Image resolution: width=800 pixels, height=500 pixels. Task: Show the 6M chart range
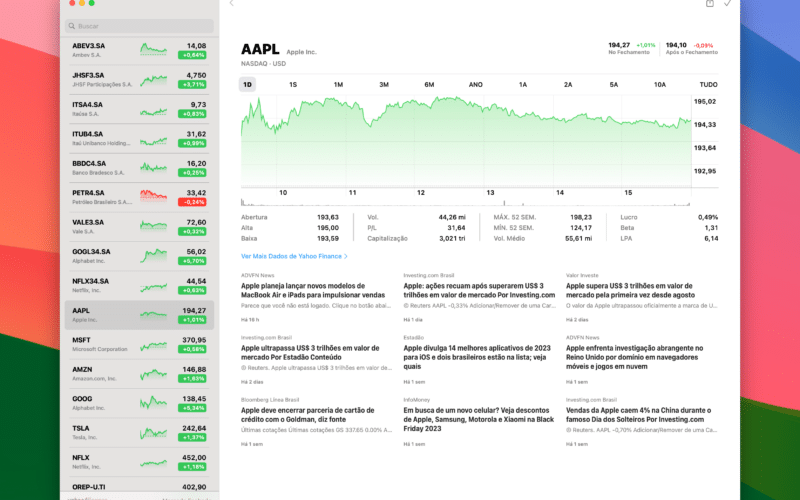tap(429, 85)
